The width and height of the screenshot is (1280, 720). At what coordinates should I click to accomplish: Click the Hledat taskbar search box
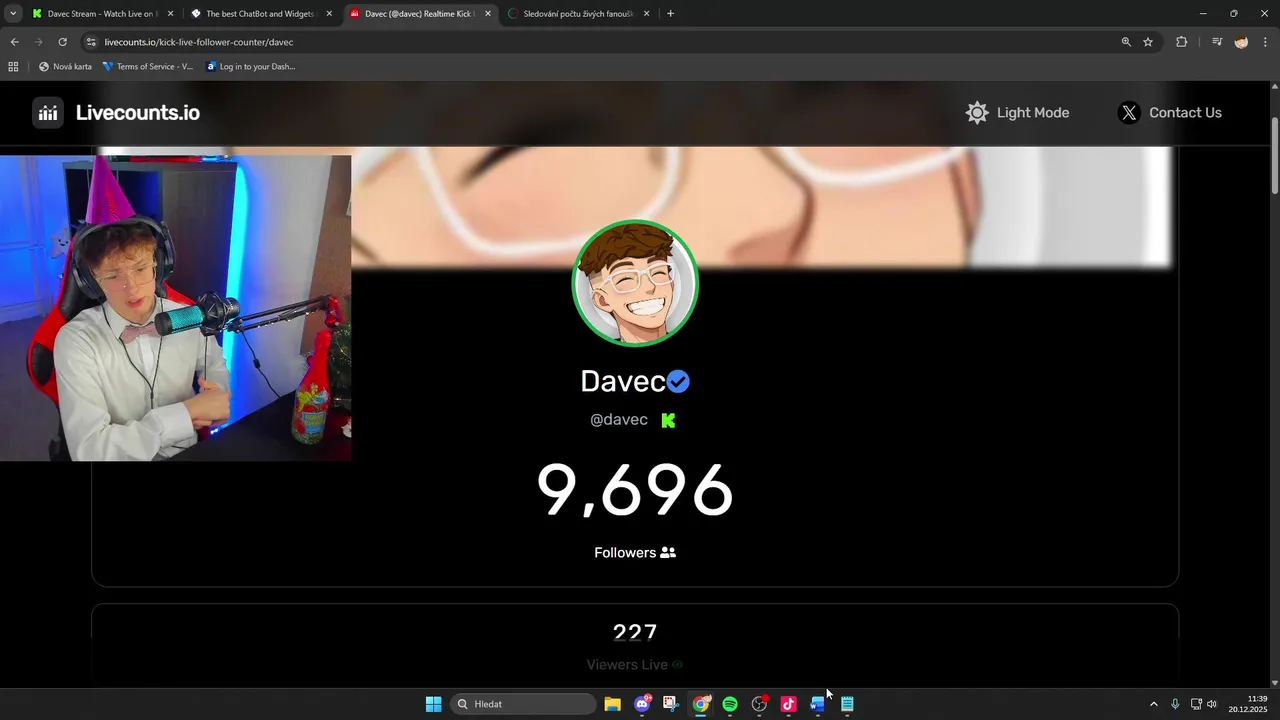(523, 704)
